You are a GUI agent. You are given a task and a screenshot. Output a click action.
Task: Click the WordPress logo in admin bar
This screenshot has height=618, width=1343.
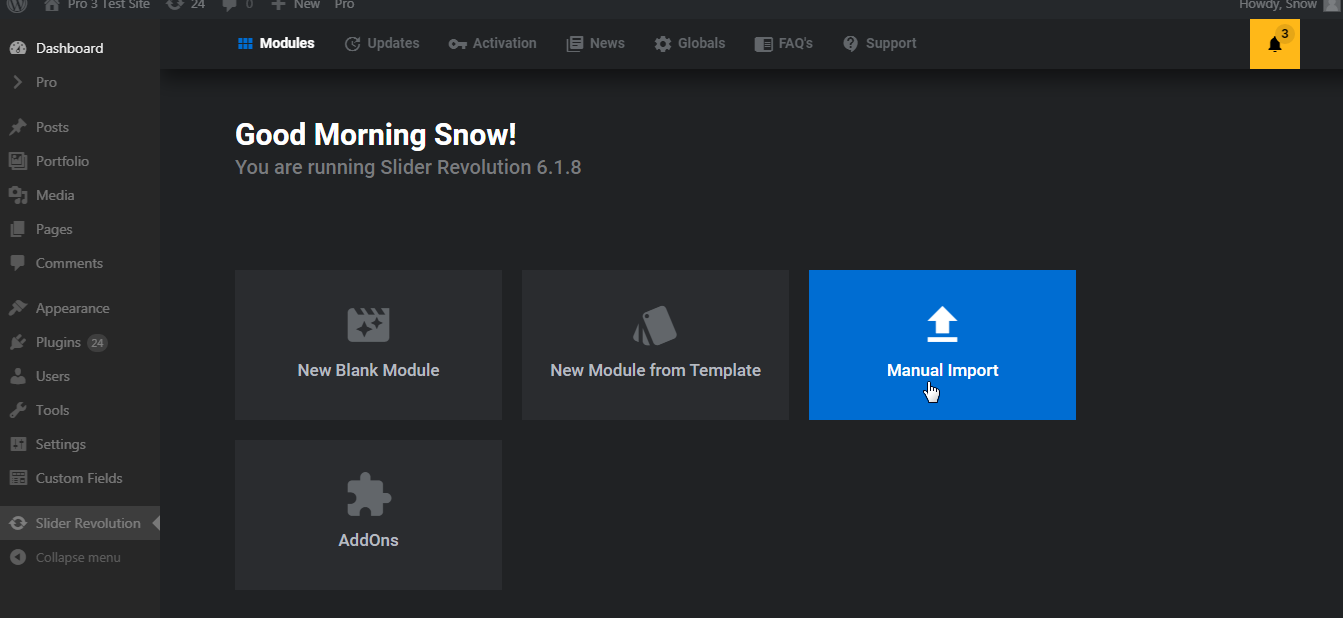pos(17,5)
